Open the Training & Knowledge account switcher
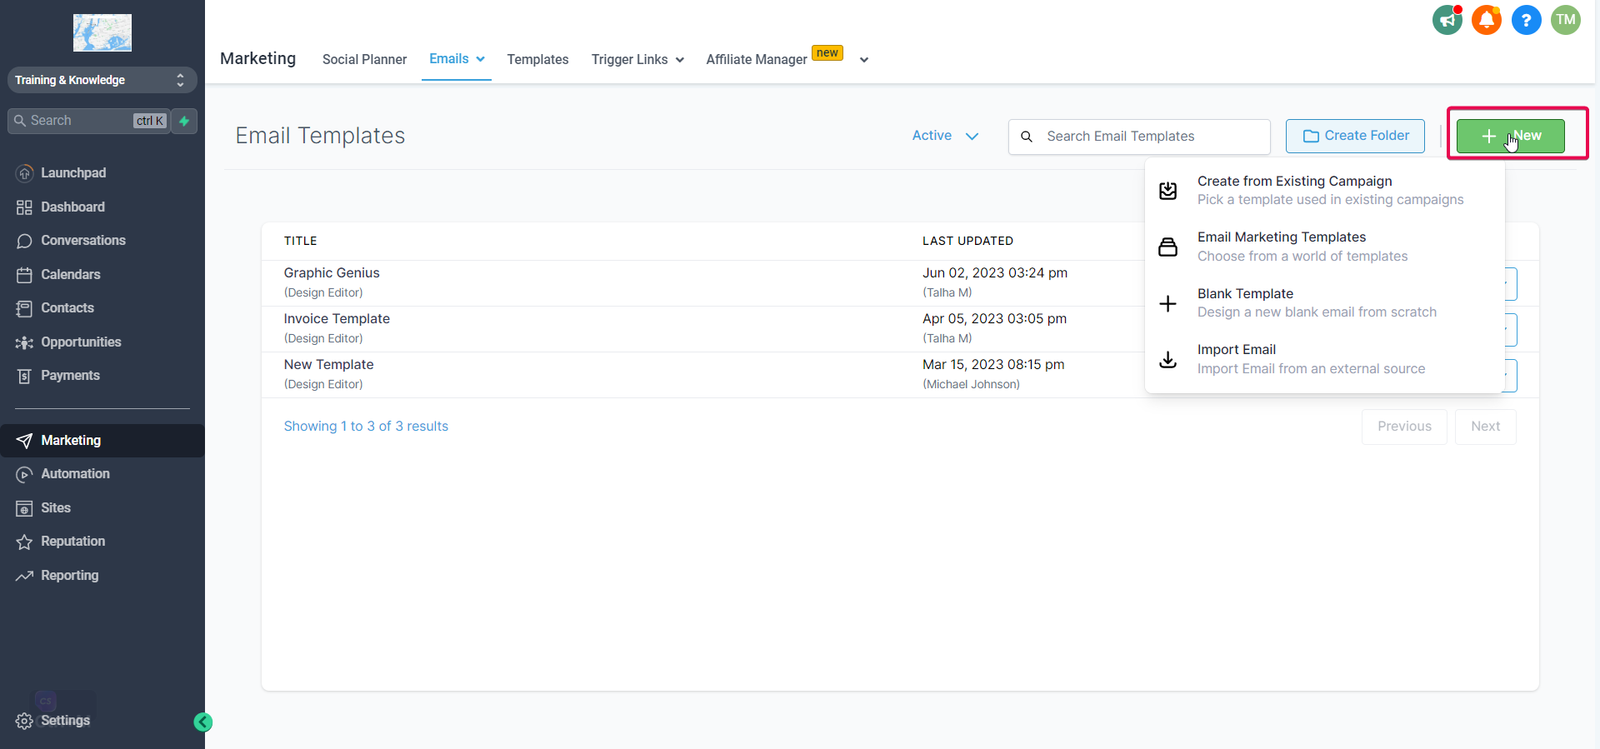The height and width of the screenshot is (749, 1600). [101, 80]
